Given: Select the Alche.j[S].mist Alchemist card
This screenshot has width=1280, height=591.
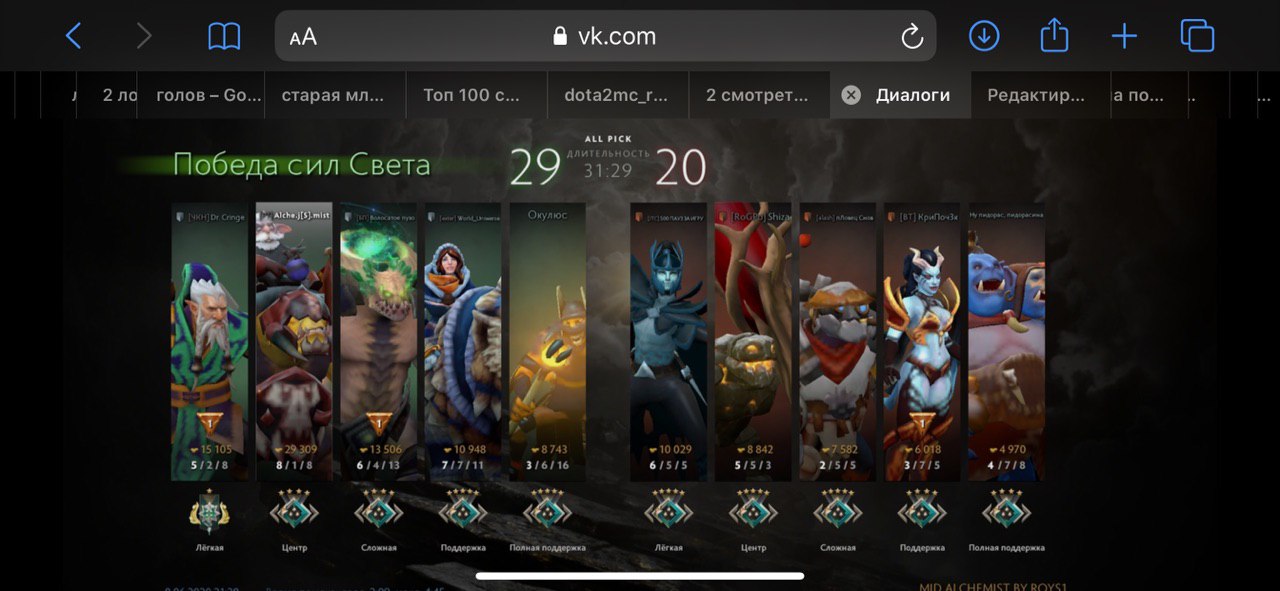Looking at the screenshot, I should 294,342.
